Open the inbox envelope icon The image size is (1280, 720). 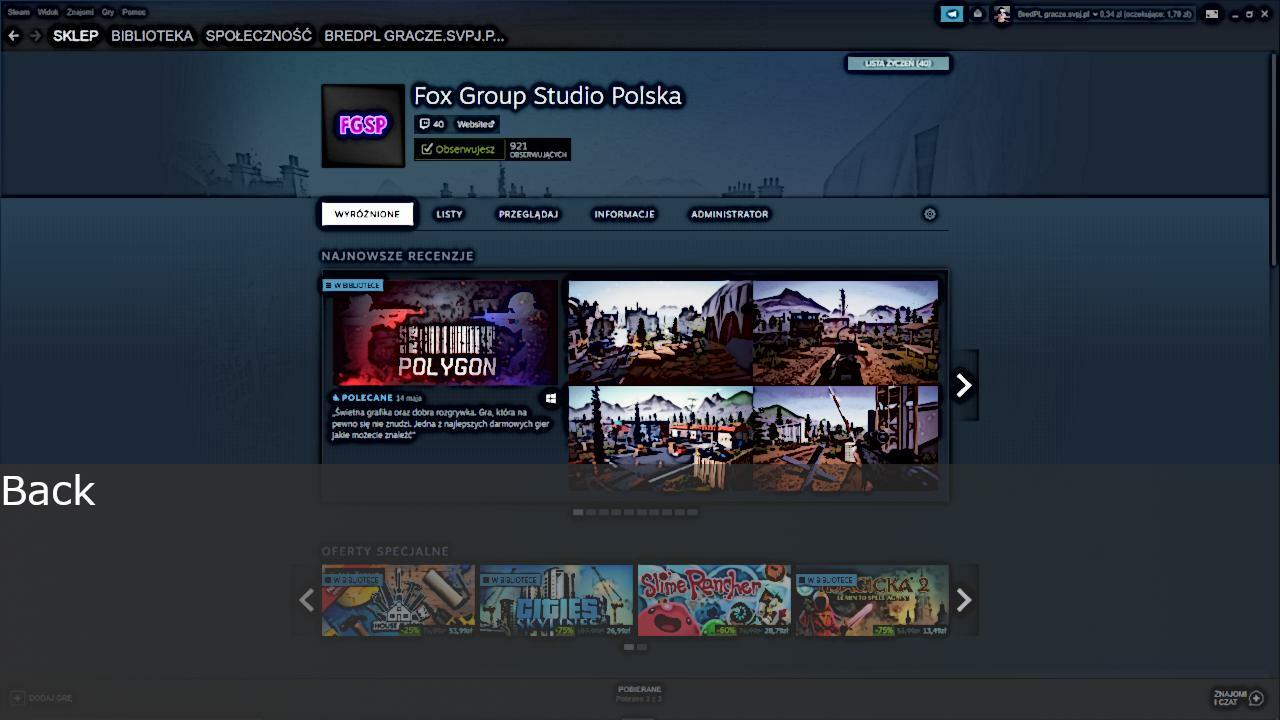point(978,14)
